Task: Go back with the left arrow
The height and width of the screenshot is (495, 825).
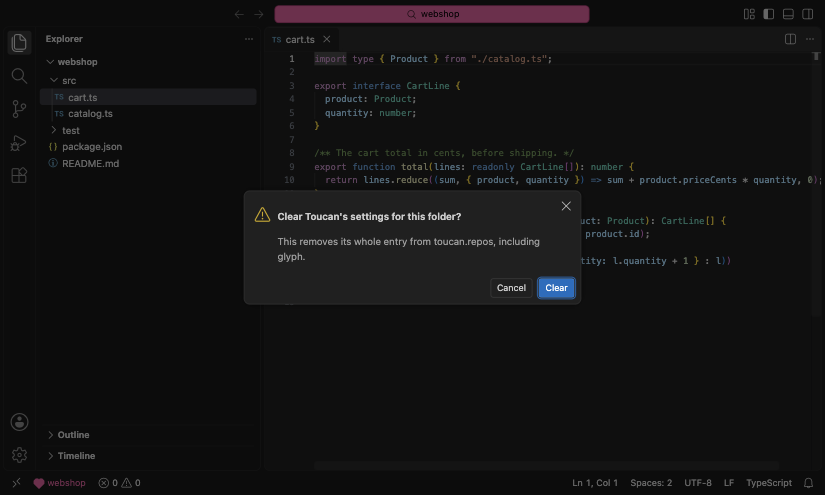Action: 239,14
